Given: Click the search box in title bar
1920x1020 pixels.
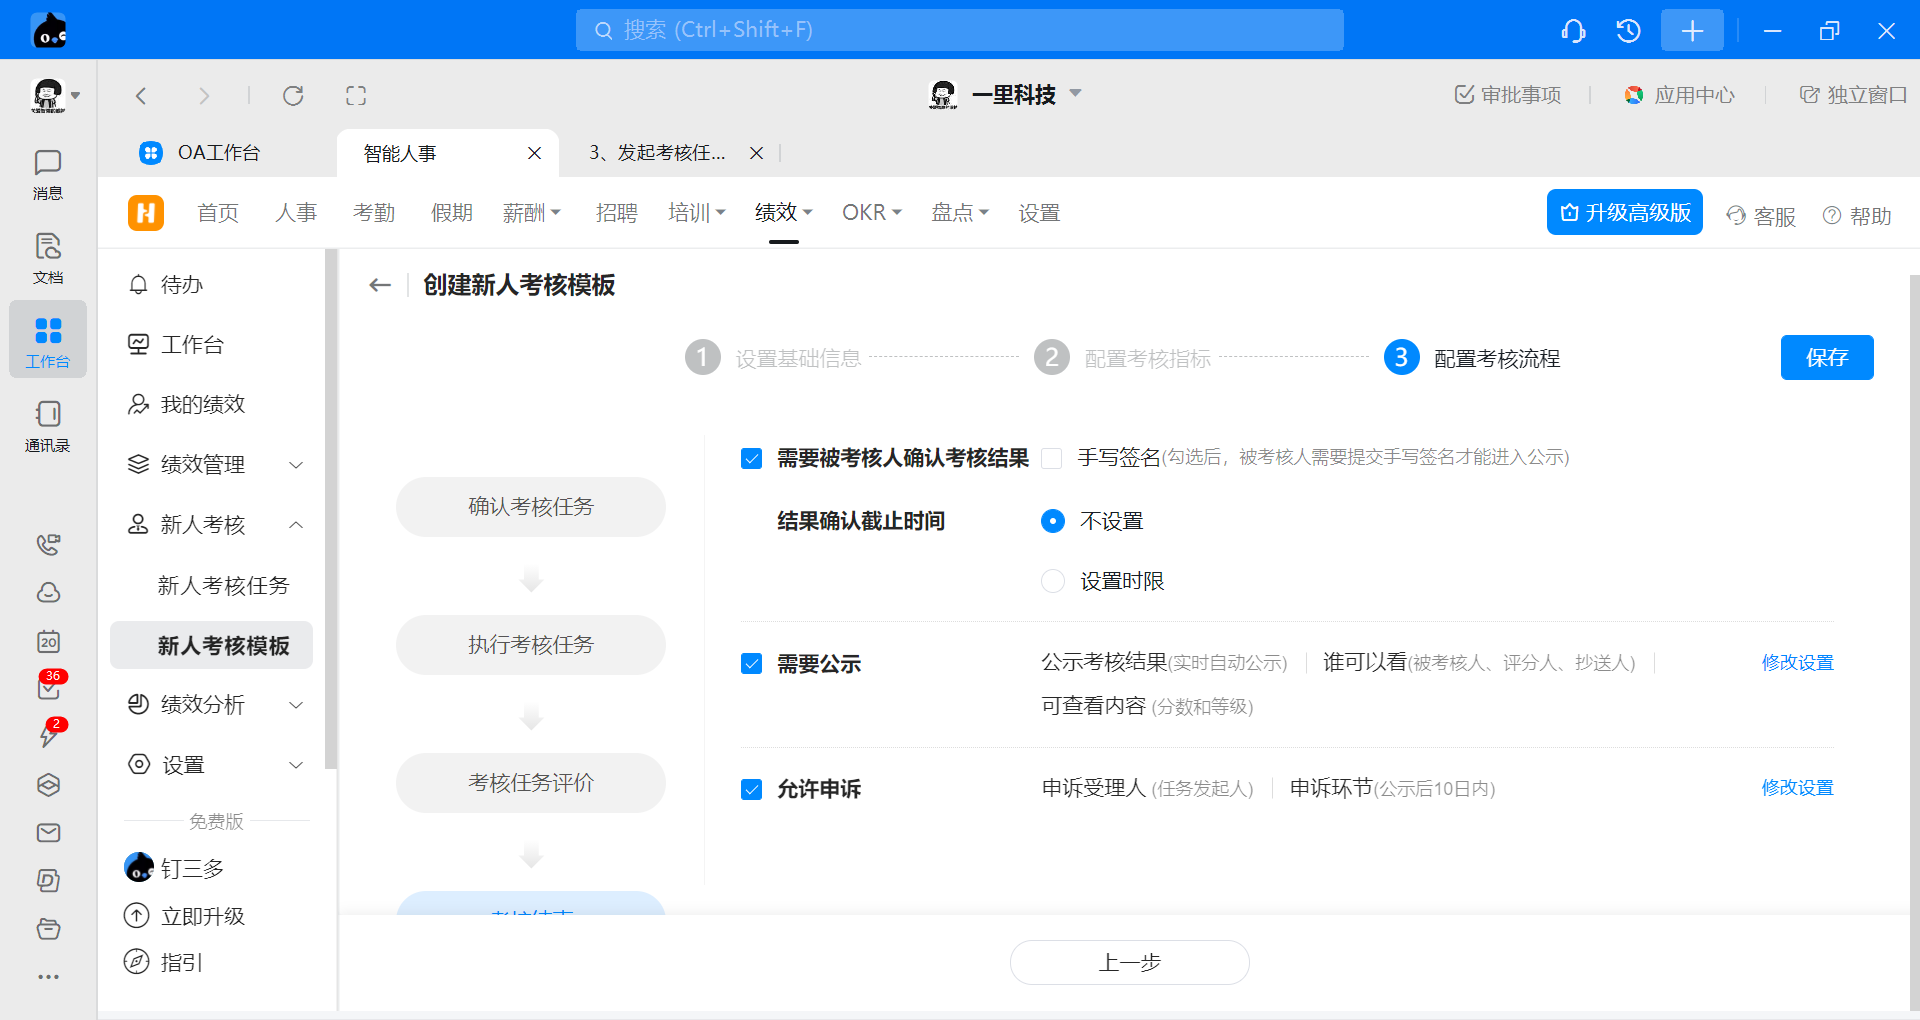Looking at the screenshot, I should (x=959, y=30).
